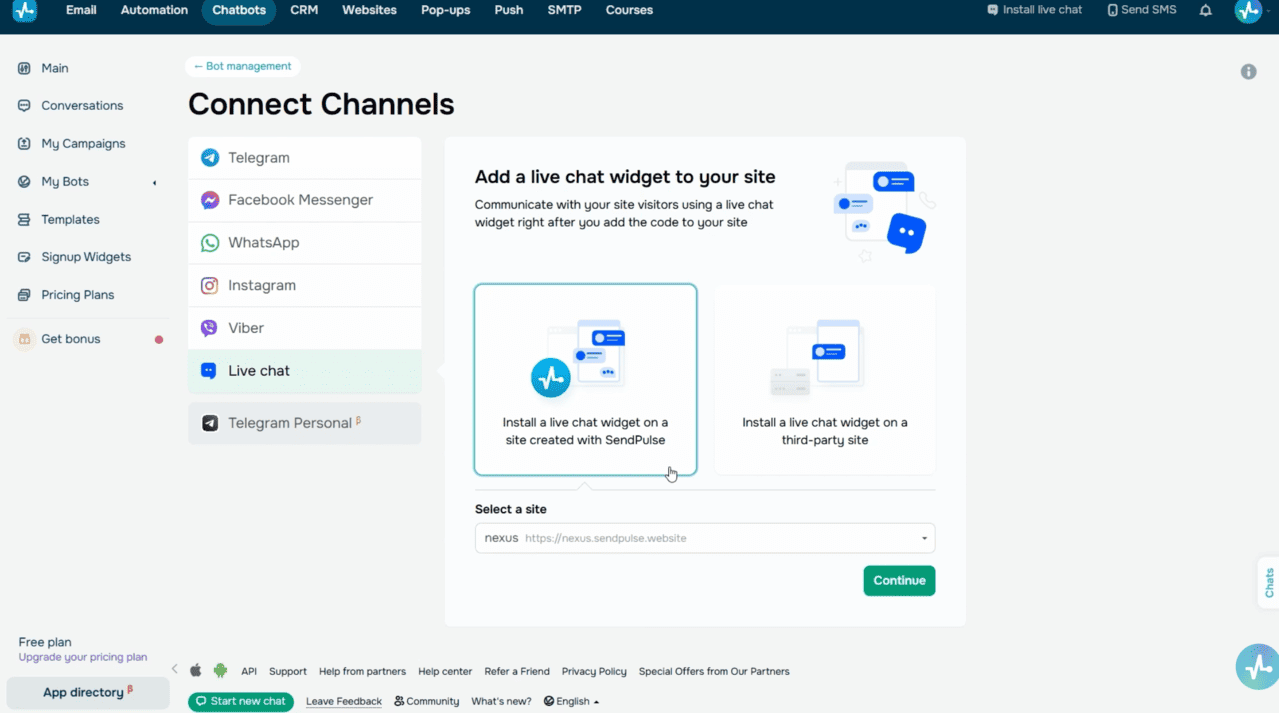Open the Pop-ups top menu
The height and width of the screenshot is (713, 1279).
click(446, 10)
